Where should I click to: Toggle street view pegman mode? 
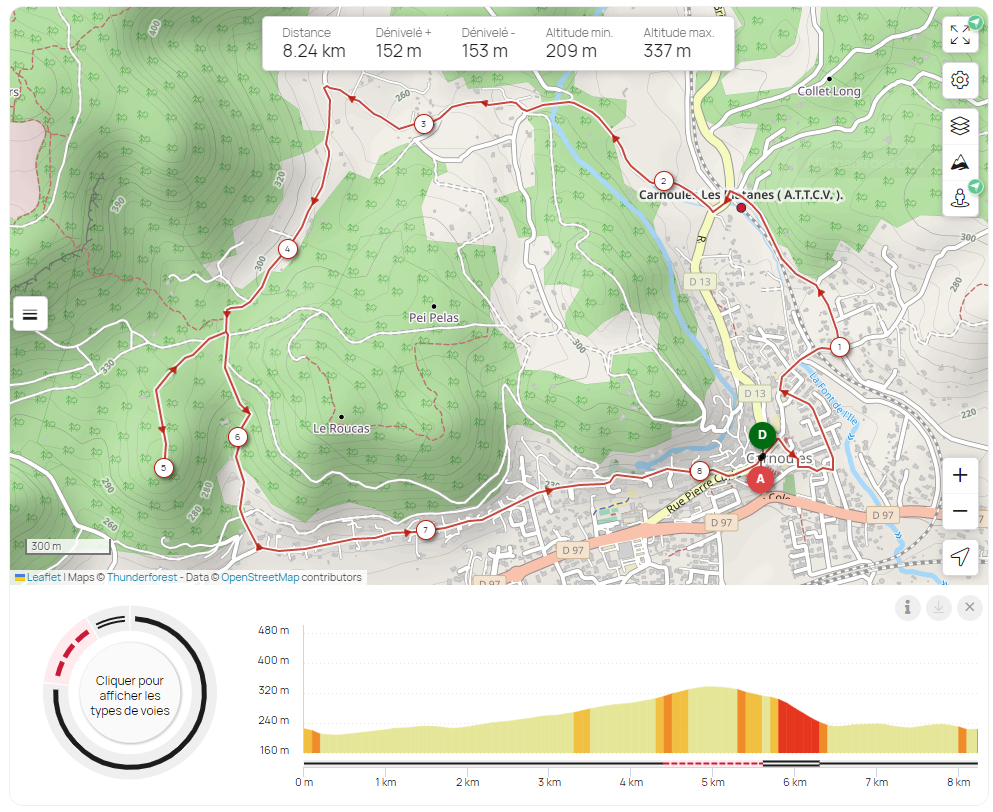[960, 199]
